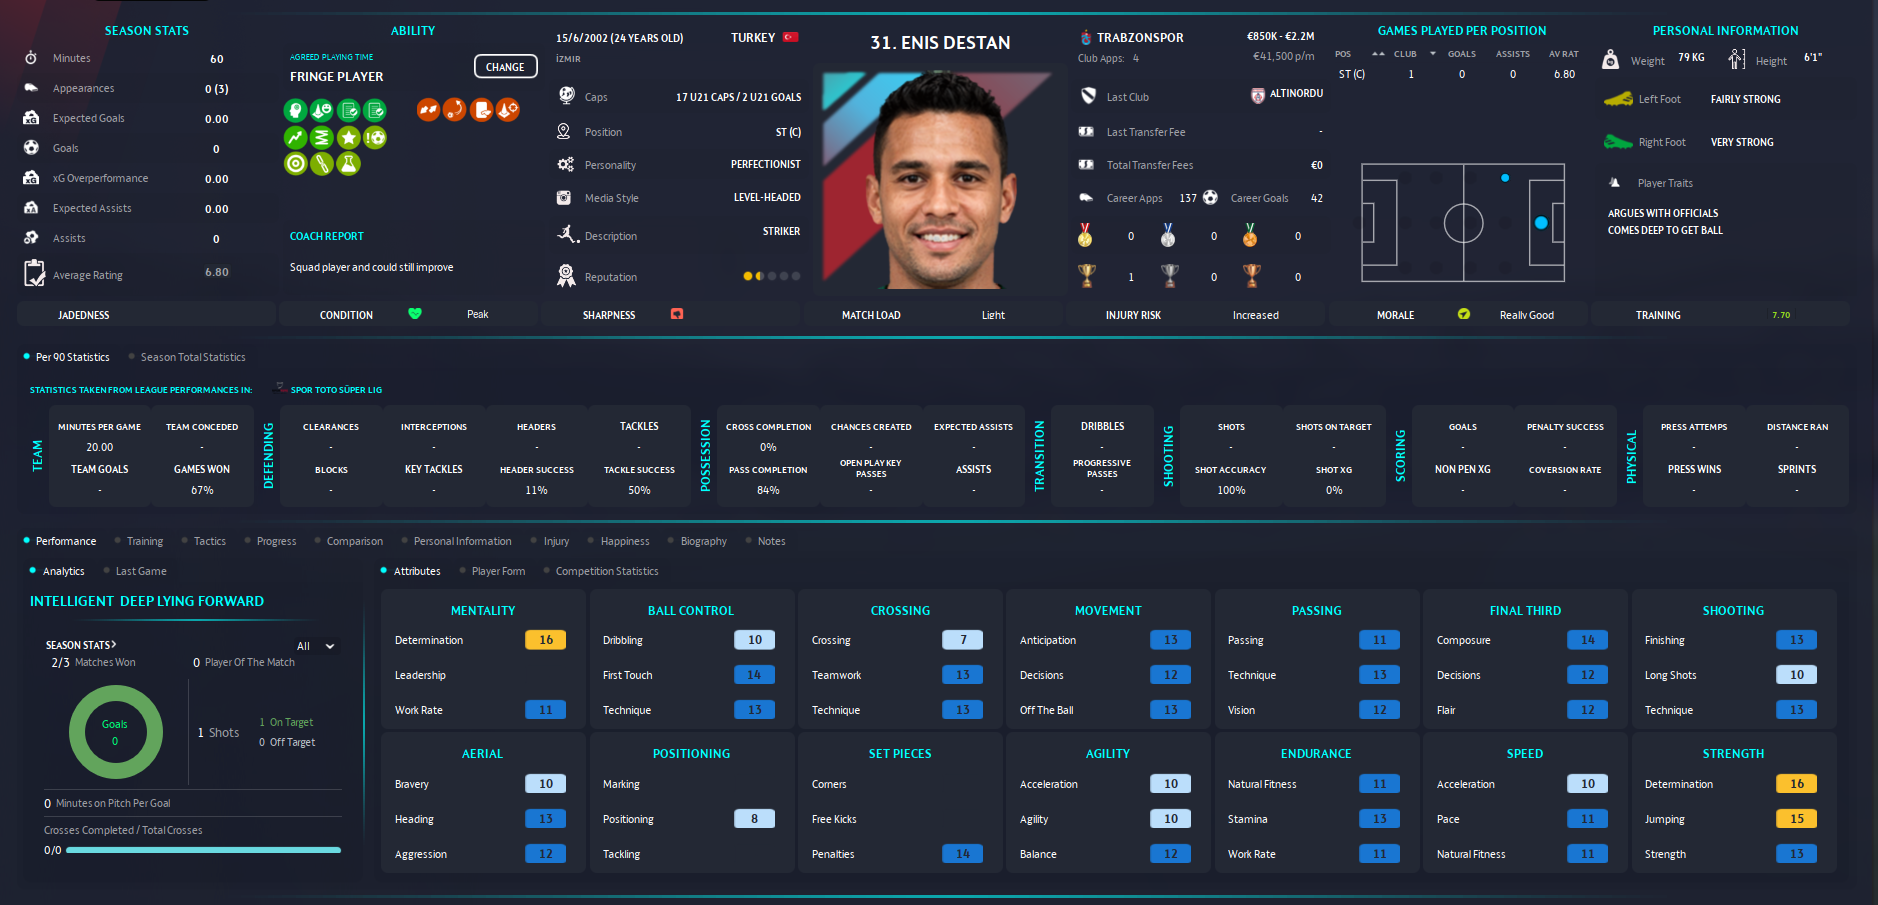Image resolution: width=1878 pixels, height=905 pixels.
Task: Select the Competition Statistics panel option
Action: 600,571
